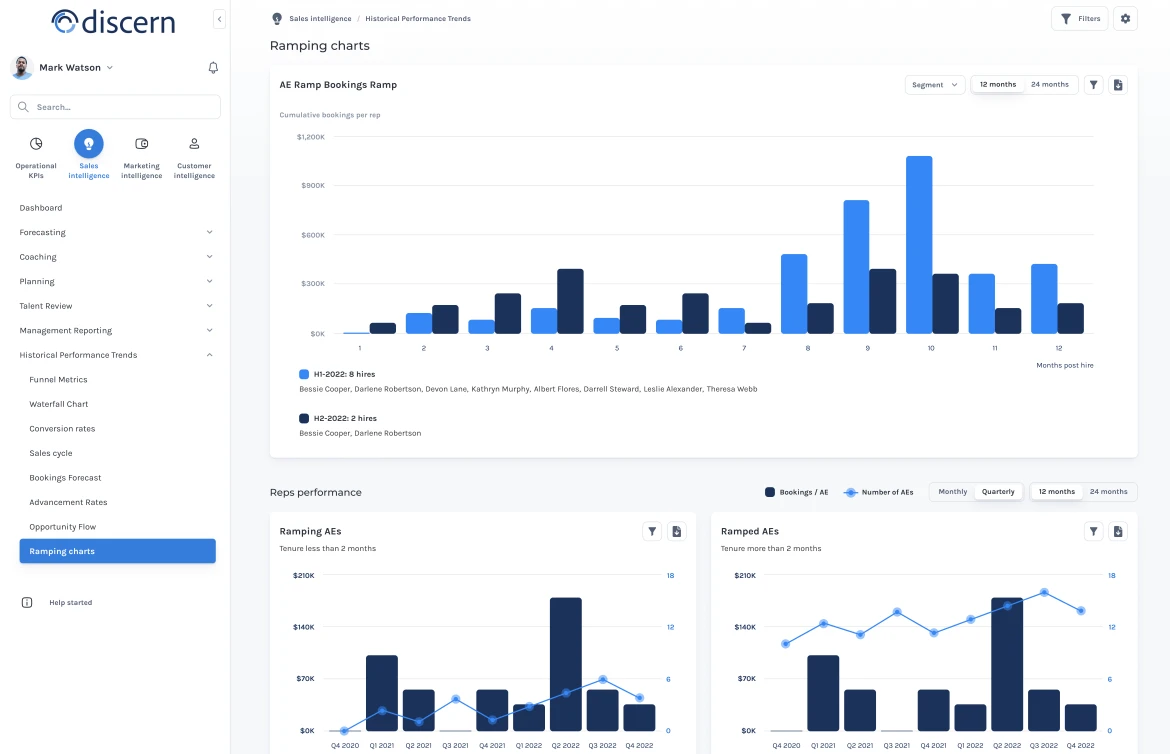The height and width of the screenshot is (754, 1170).
Task: Click the H1-2022 legend color swatch
Action: 304,374
